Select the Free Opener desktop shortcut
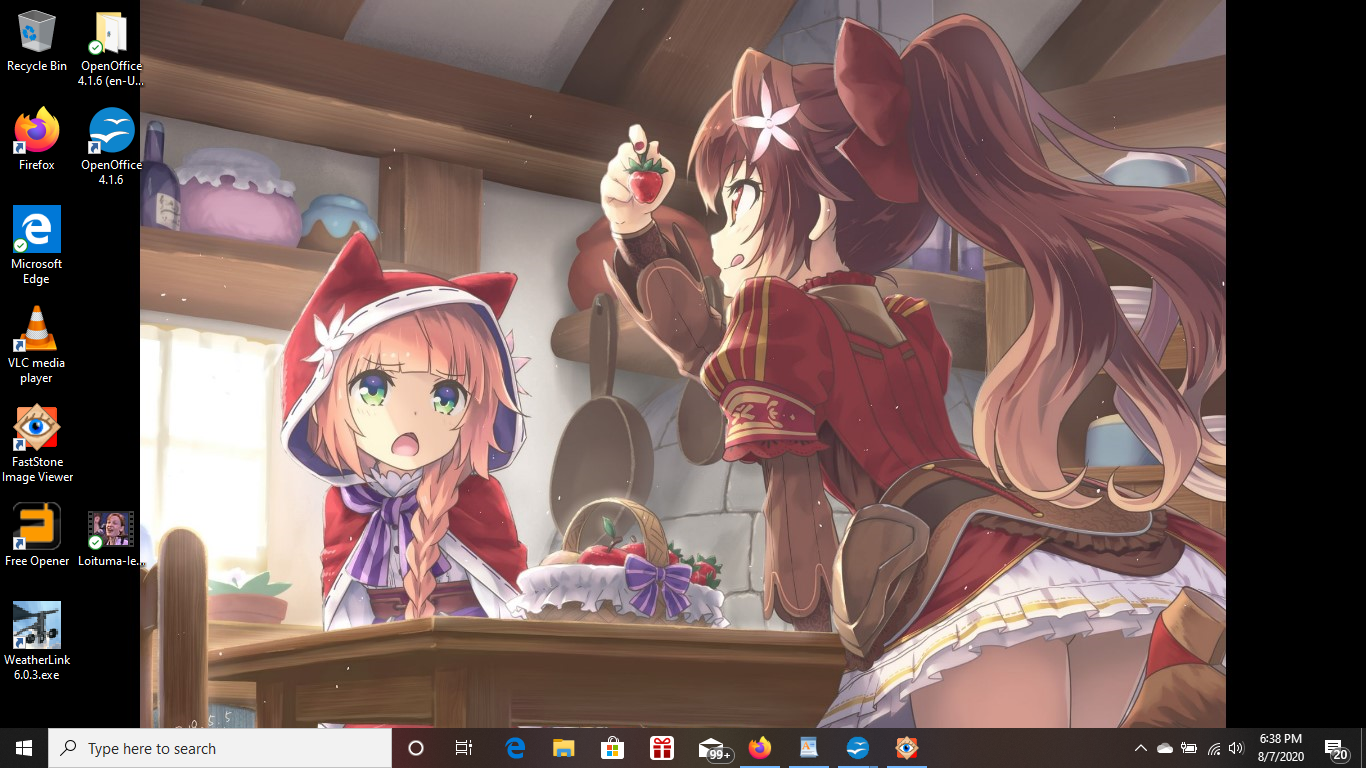1366x768 pixels. click(37, 535)
